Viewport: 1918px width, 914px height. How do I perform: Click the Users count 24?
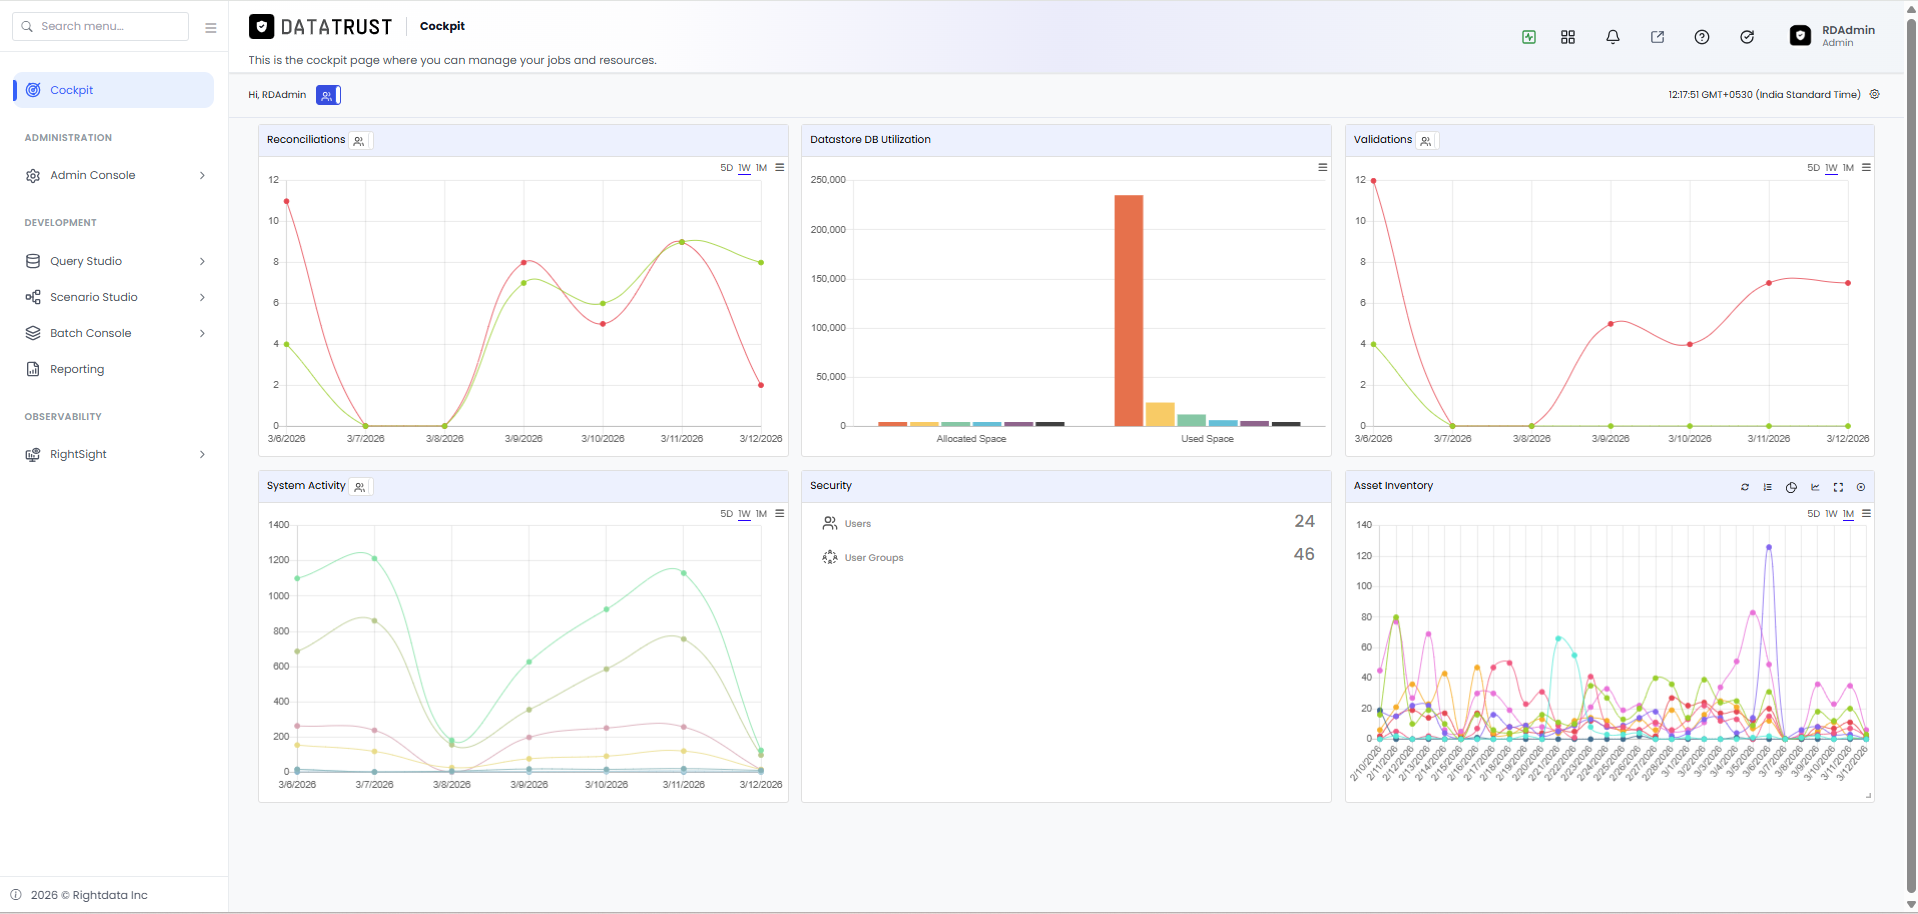coord(1304,521)
